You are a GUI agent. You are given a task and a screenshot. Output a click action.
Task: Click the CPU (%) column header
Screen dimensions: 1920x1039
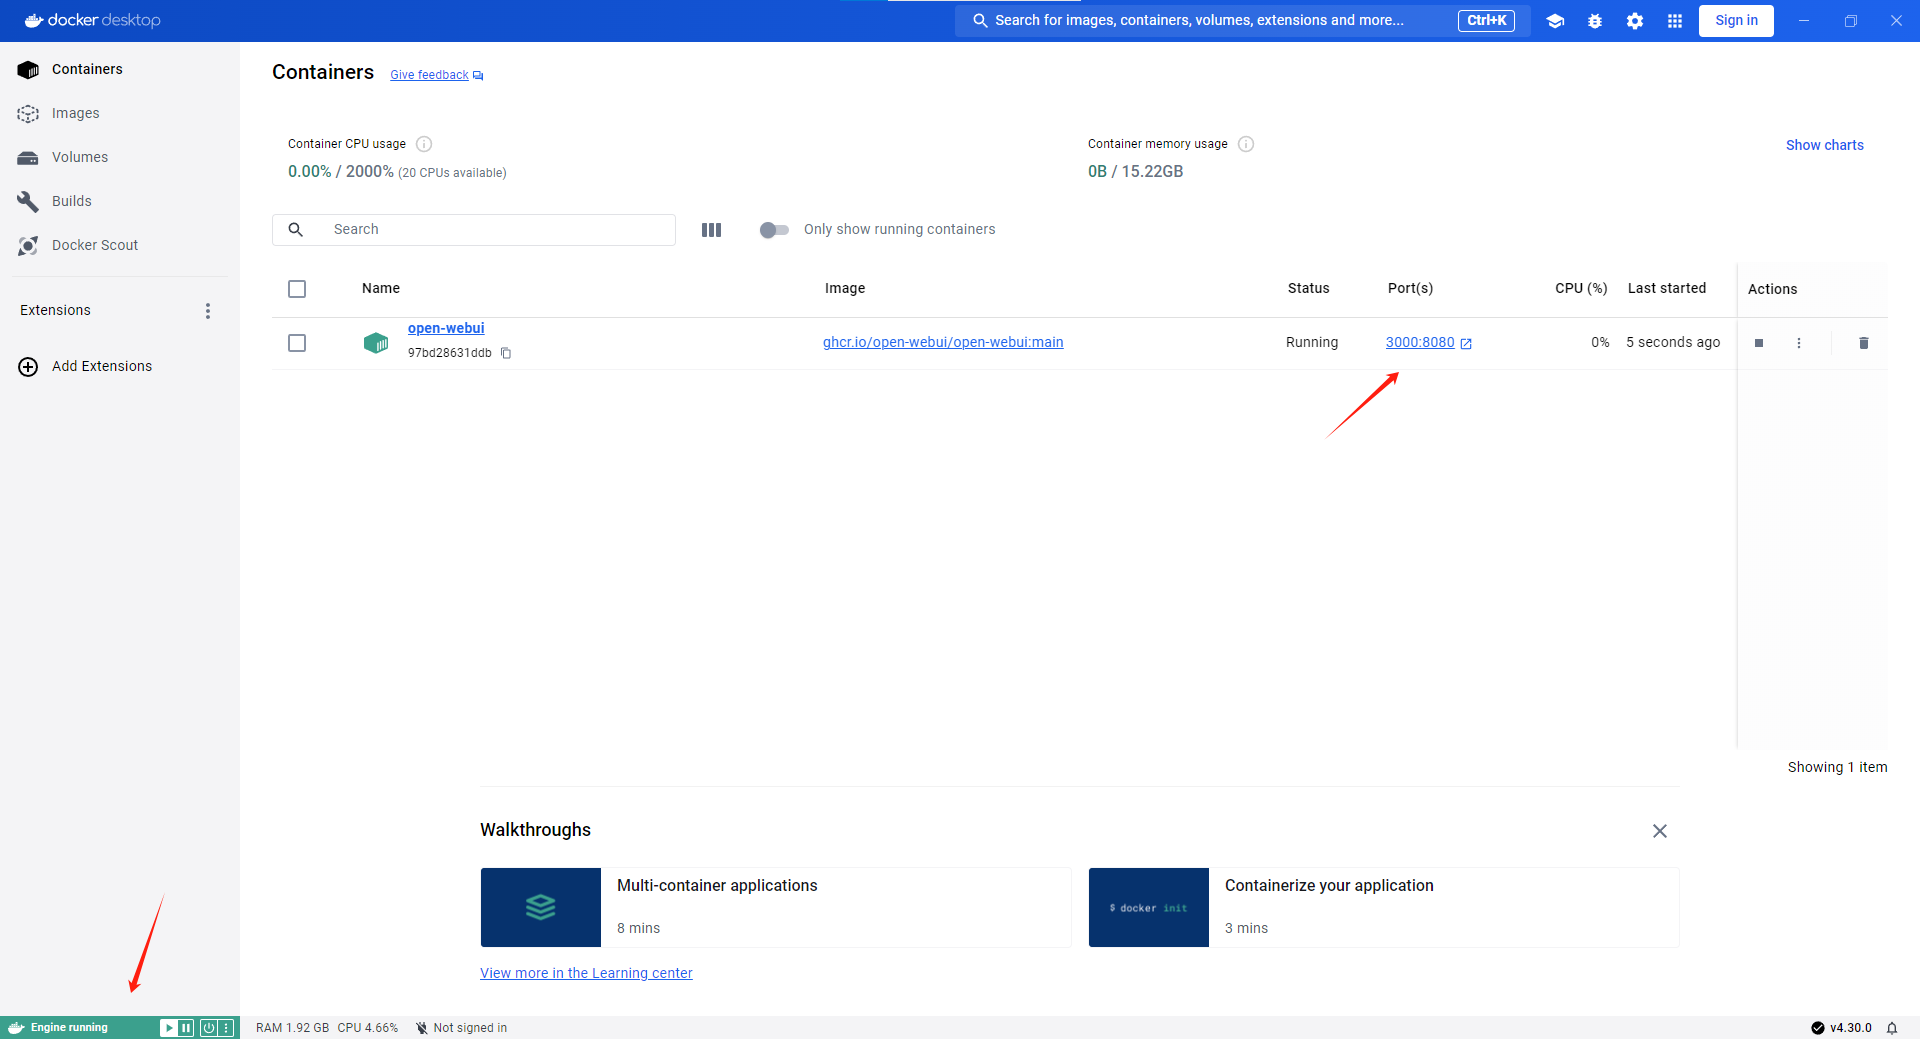point(1581,288)
